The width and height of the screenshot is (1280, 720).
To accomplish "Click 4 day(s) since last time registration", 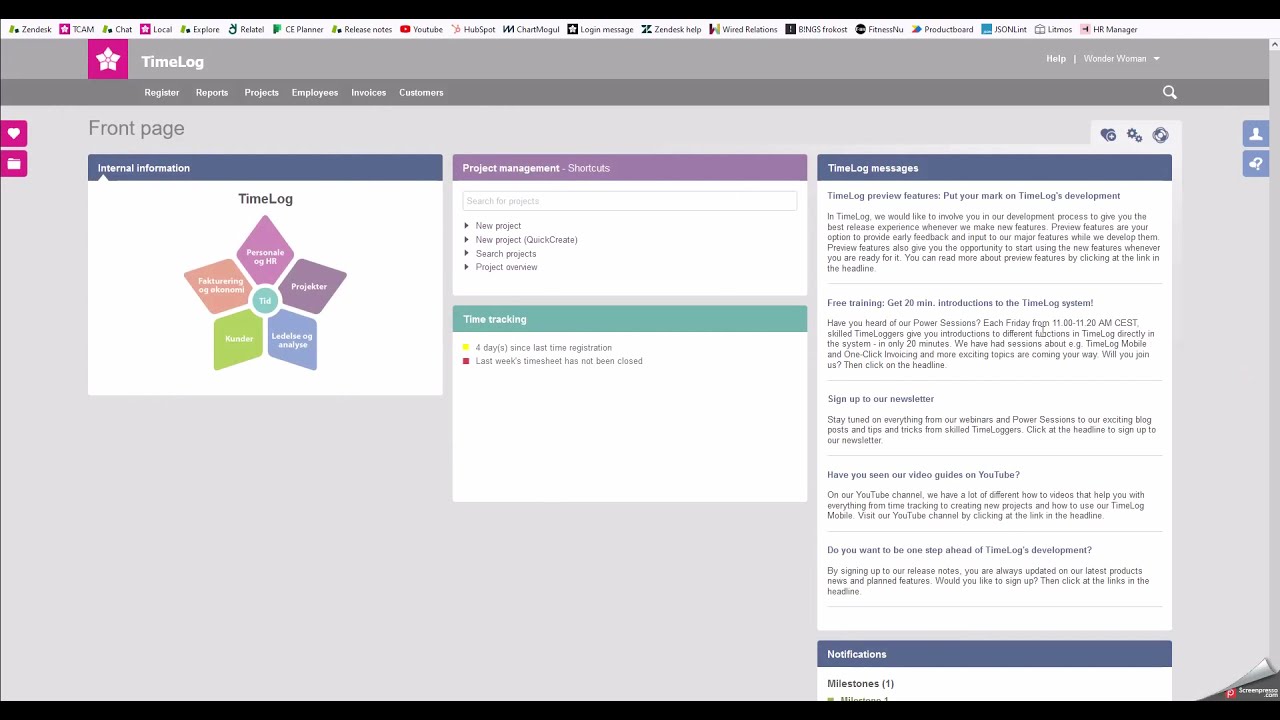I will pyautogui.click(x=544, y=348).
